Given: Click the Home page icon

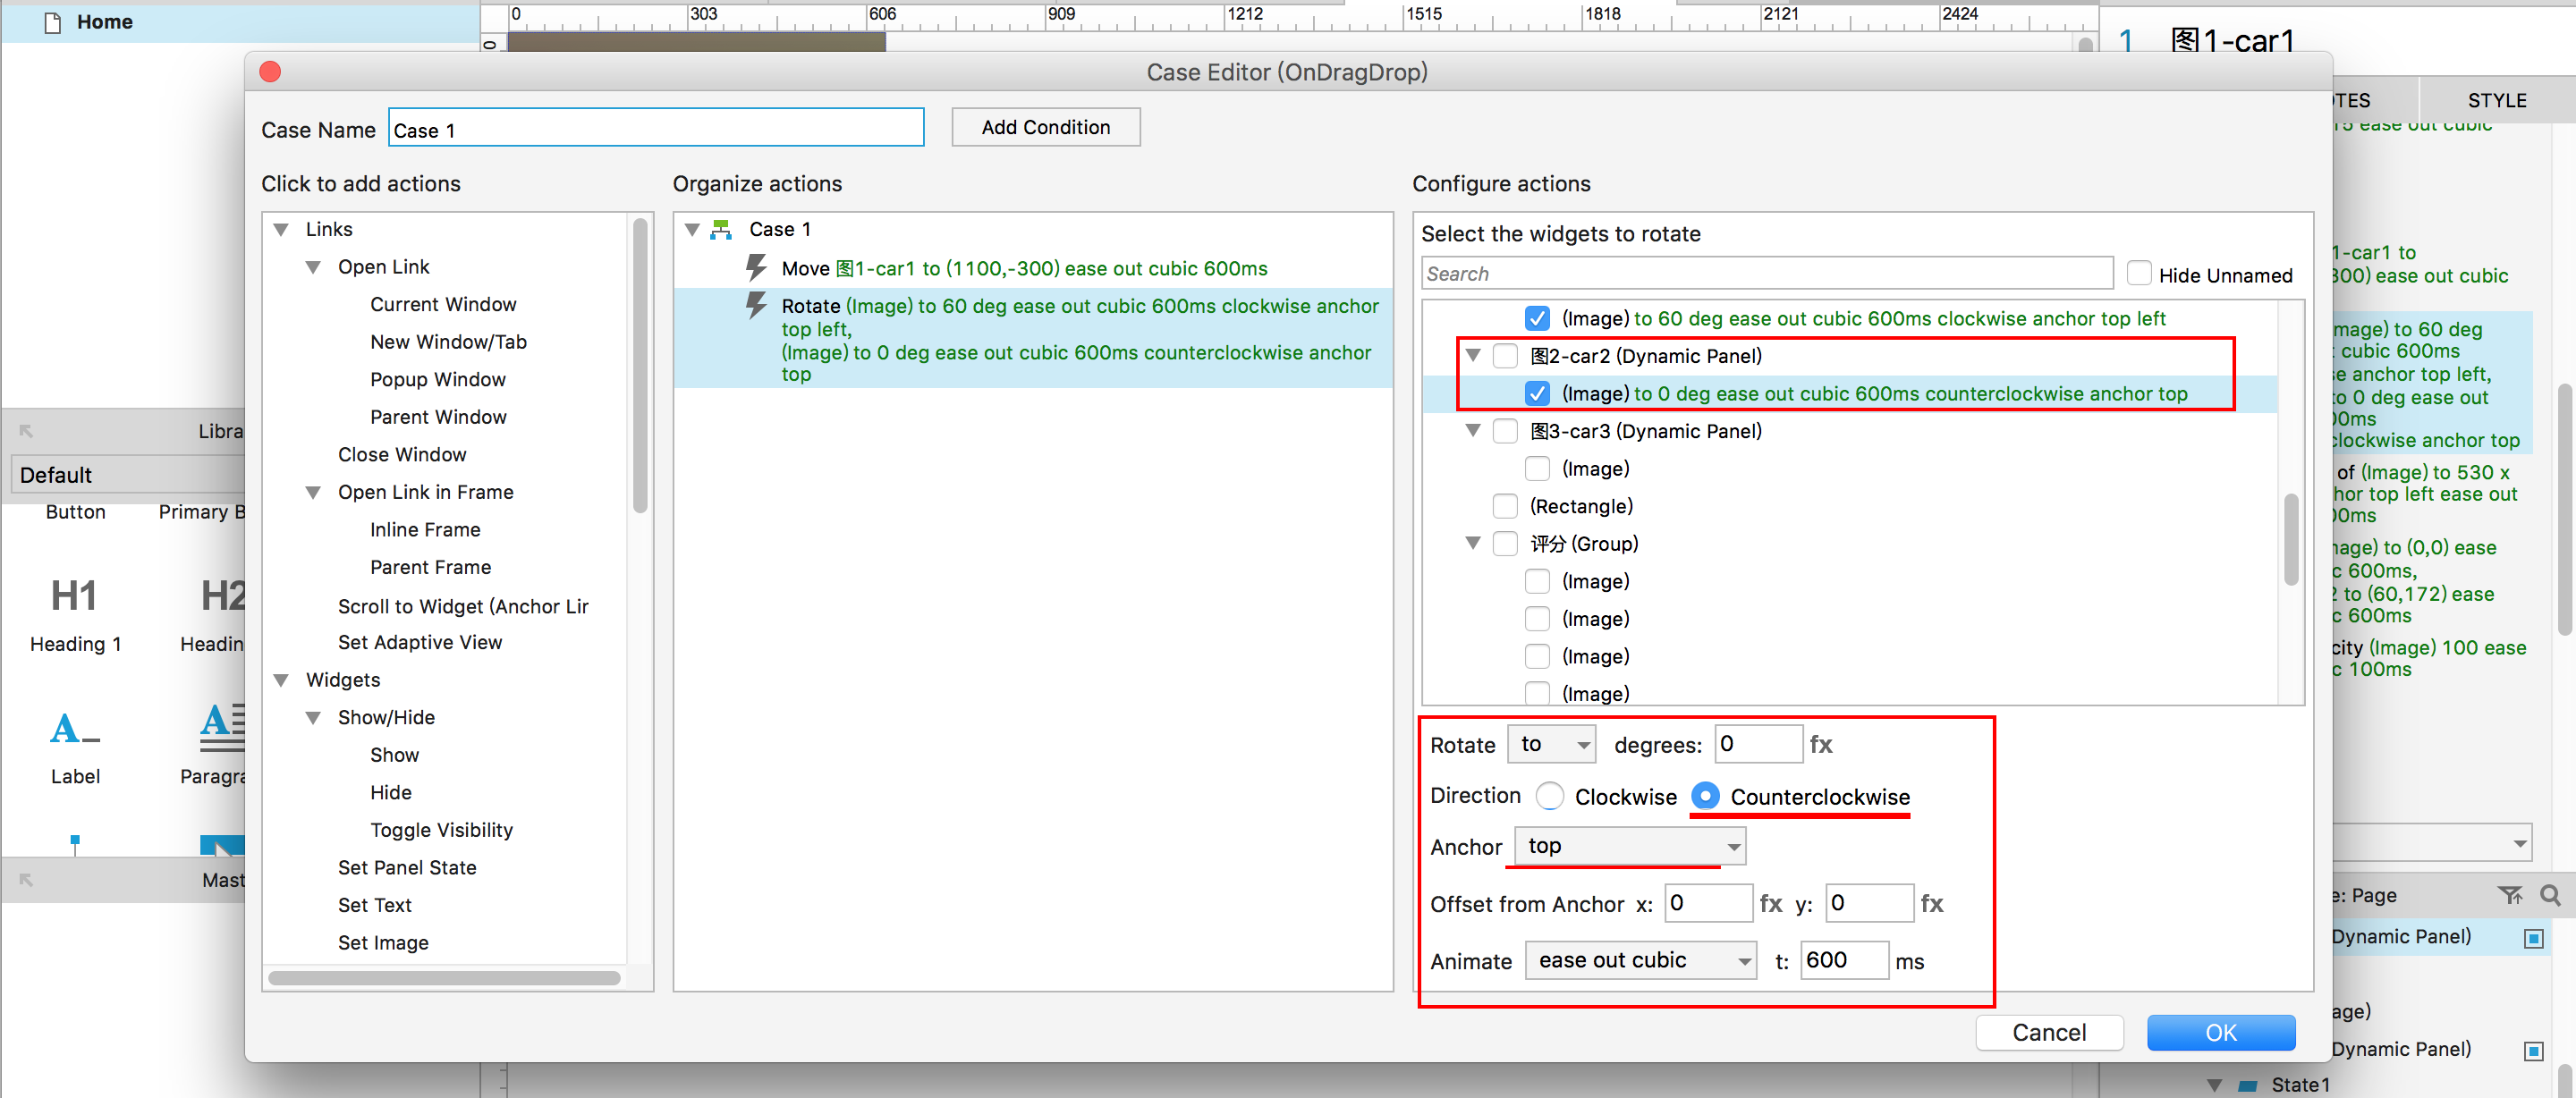Looking at the screenshot, I should (53, 22).
